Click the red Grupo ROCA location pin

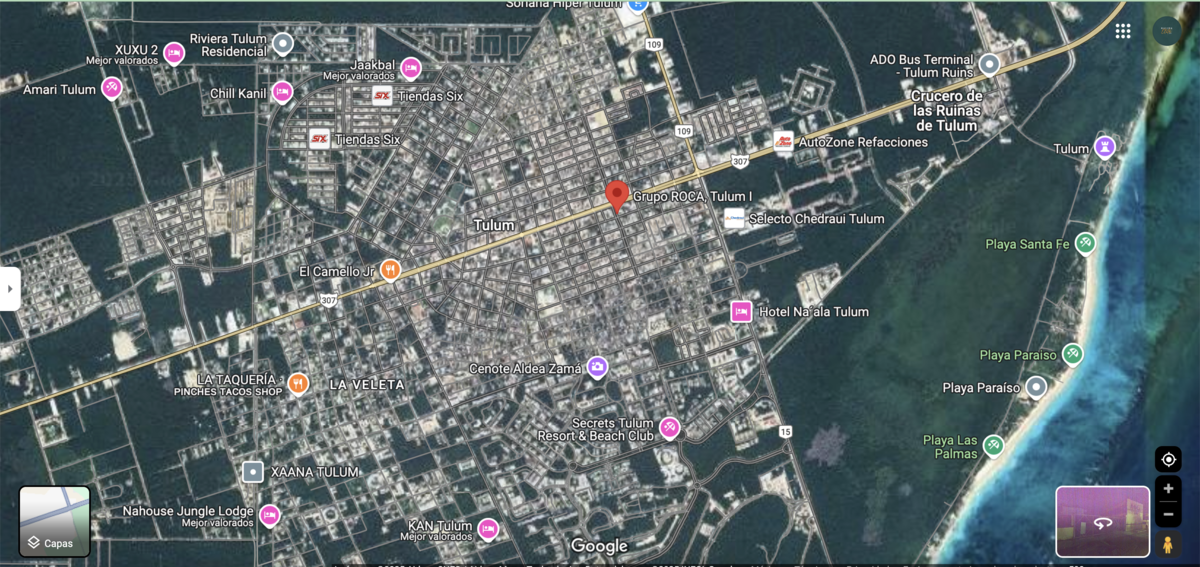point(617,194)
